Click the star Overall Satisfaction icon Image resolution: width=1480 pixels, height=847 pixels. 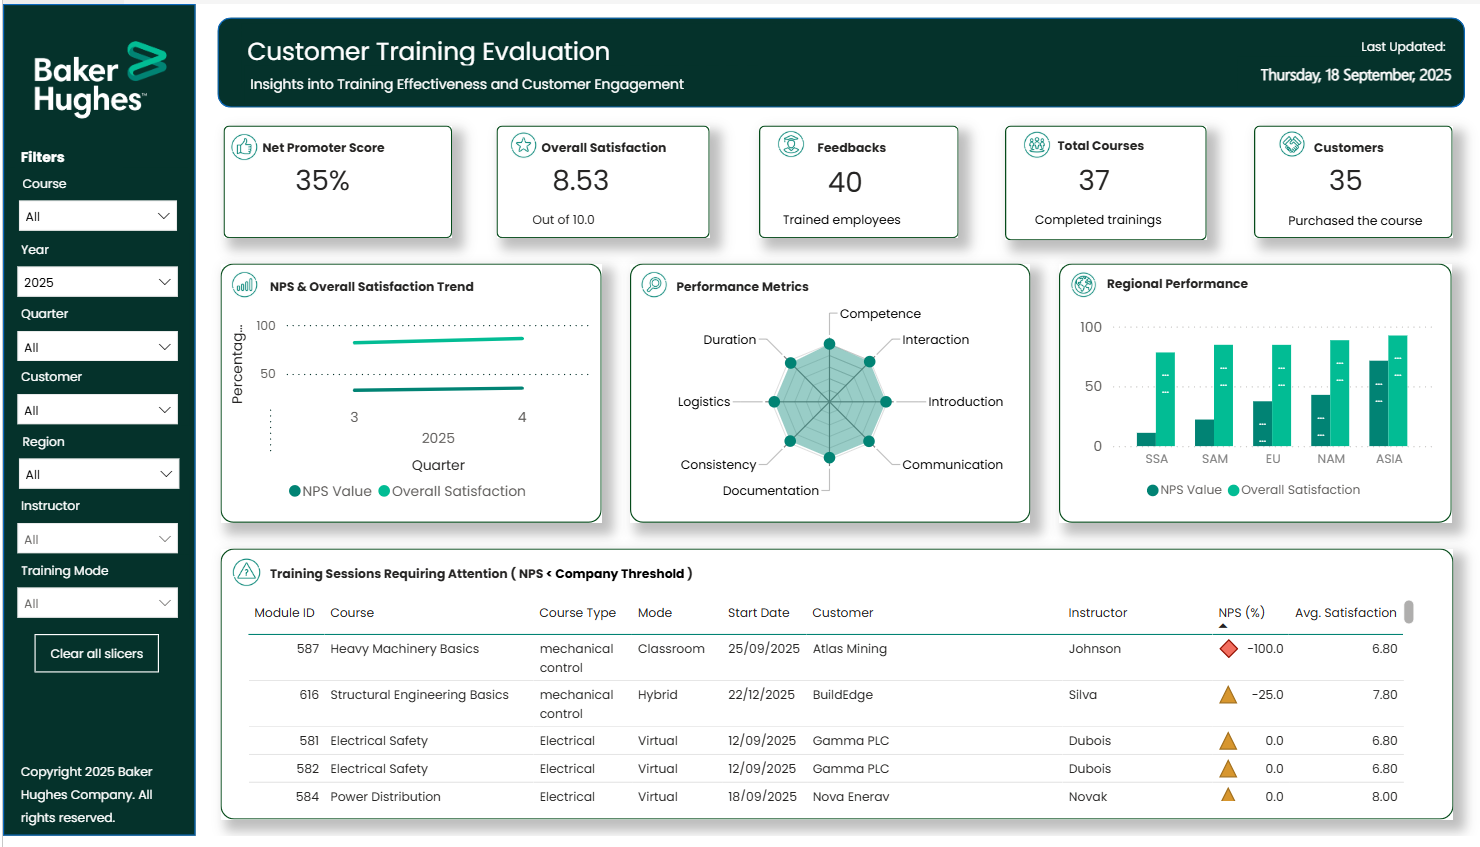tap(523, 146)
